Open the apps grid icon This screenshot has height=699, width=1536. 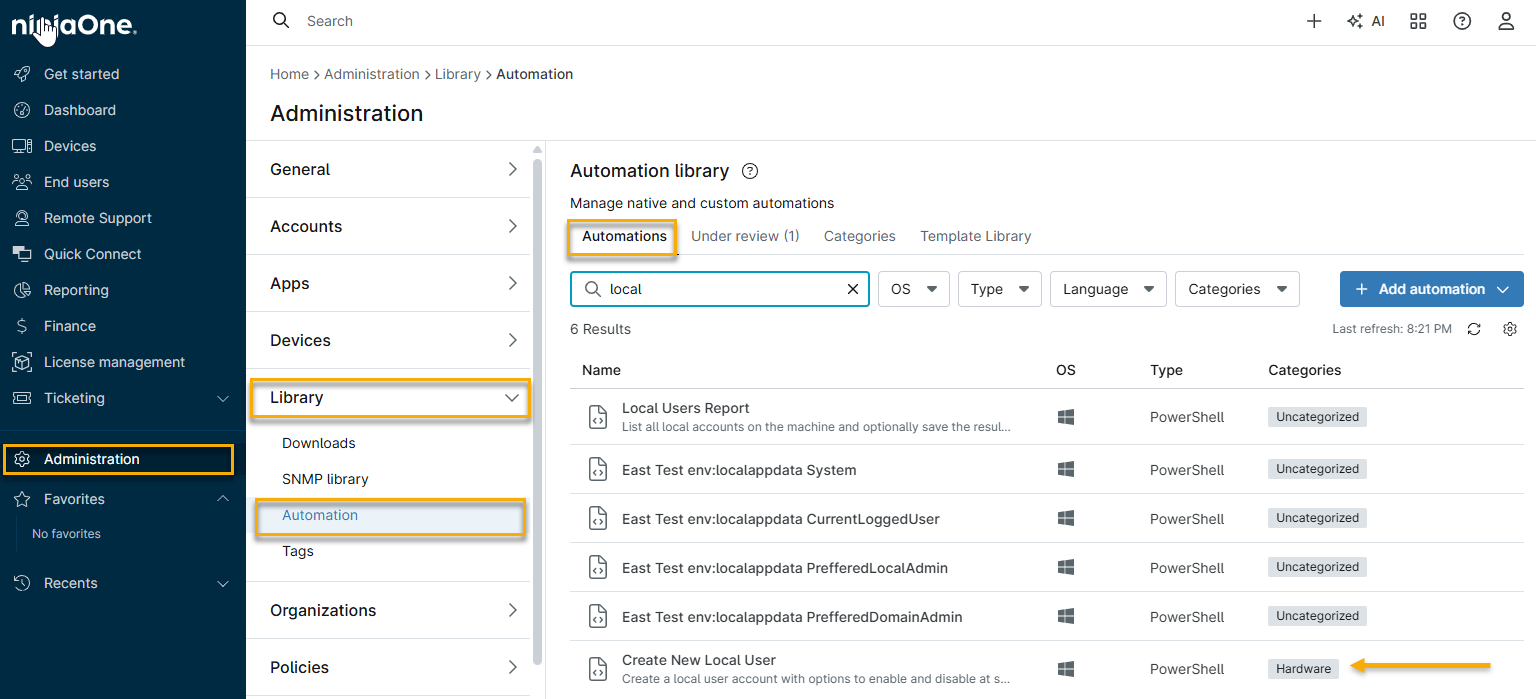coord(1418,21)
